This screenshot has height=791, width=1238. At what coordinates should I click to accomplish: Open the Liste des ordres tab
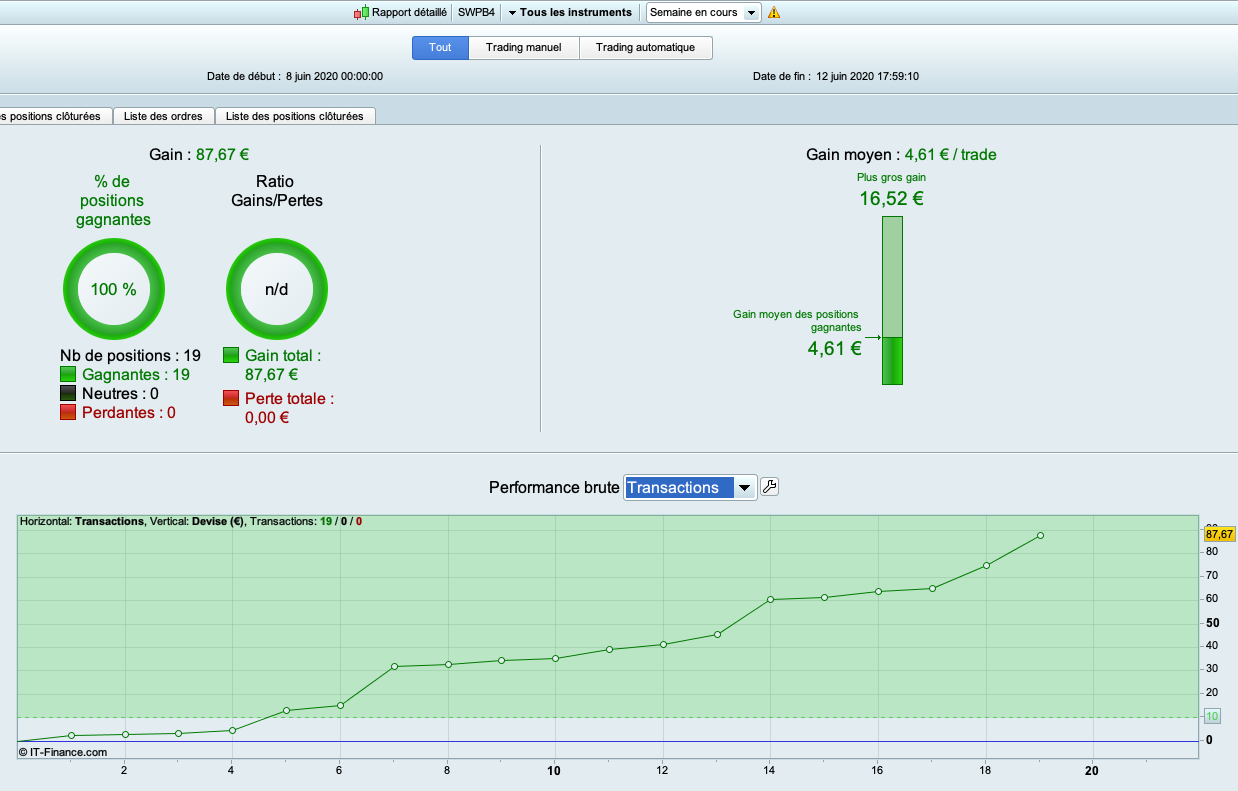(x=163, y=116)
